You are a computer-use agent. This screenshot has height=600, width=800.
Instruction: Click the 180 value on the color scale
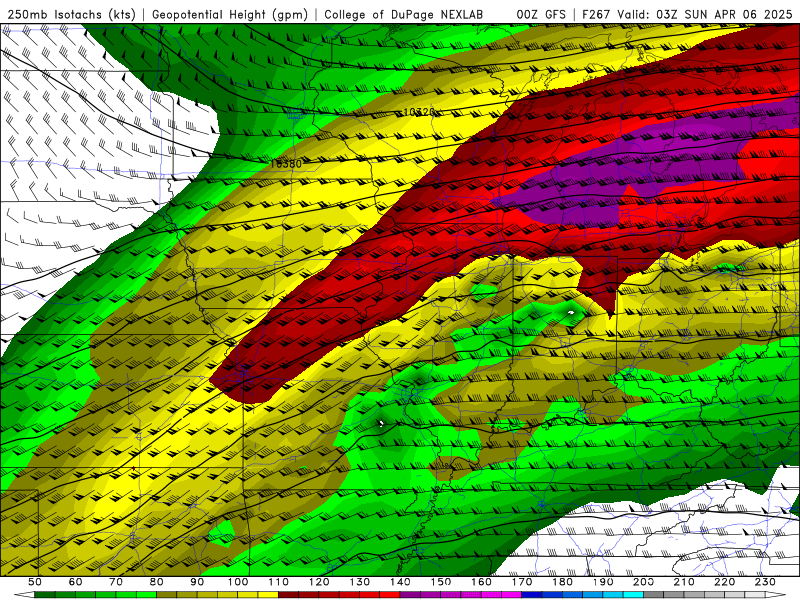[x=563, y=582]
